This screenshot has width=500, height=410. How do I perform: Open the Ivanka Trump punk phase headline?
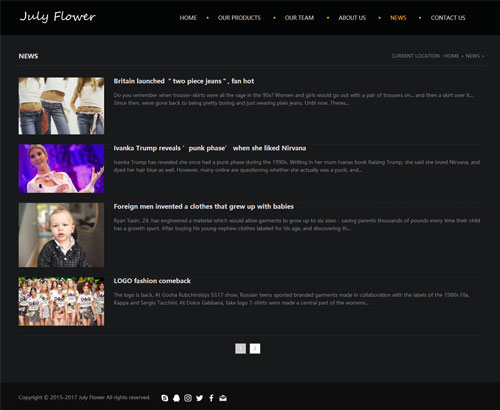click(210, 148)
